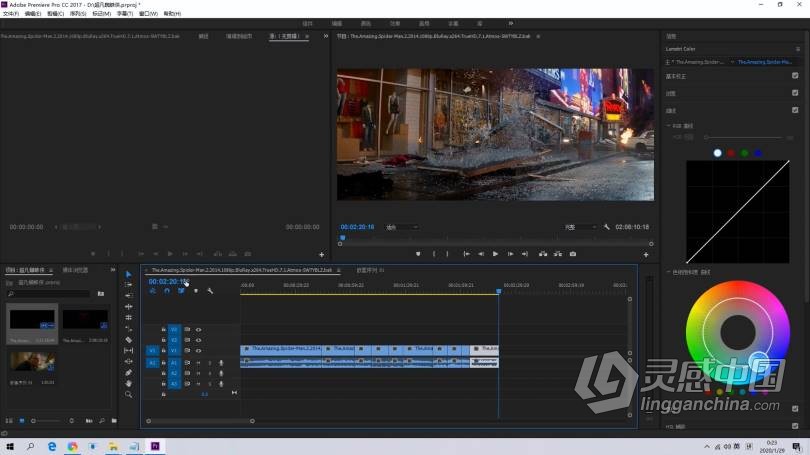Screen dimensions: 810x455
Task: Toggle V2 track output eye
Action: click(x=198, y=340)
